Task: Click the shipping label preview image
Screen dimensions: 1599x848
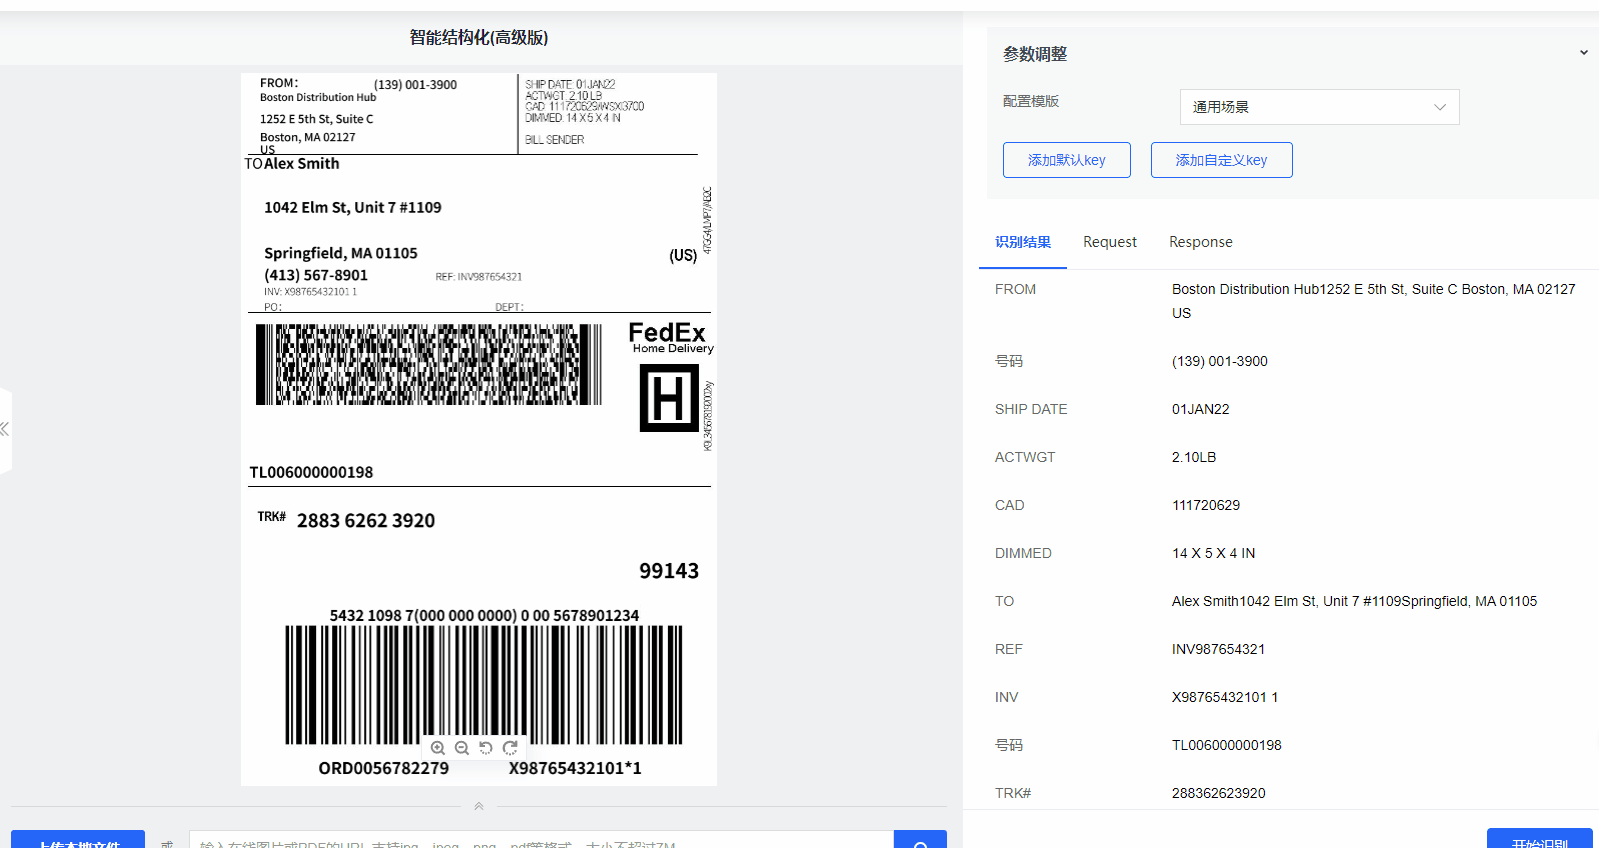Action: (479, 429)
